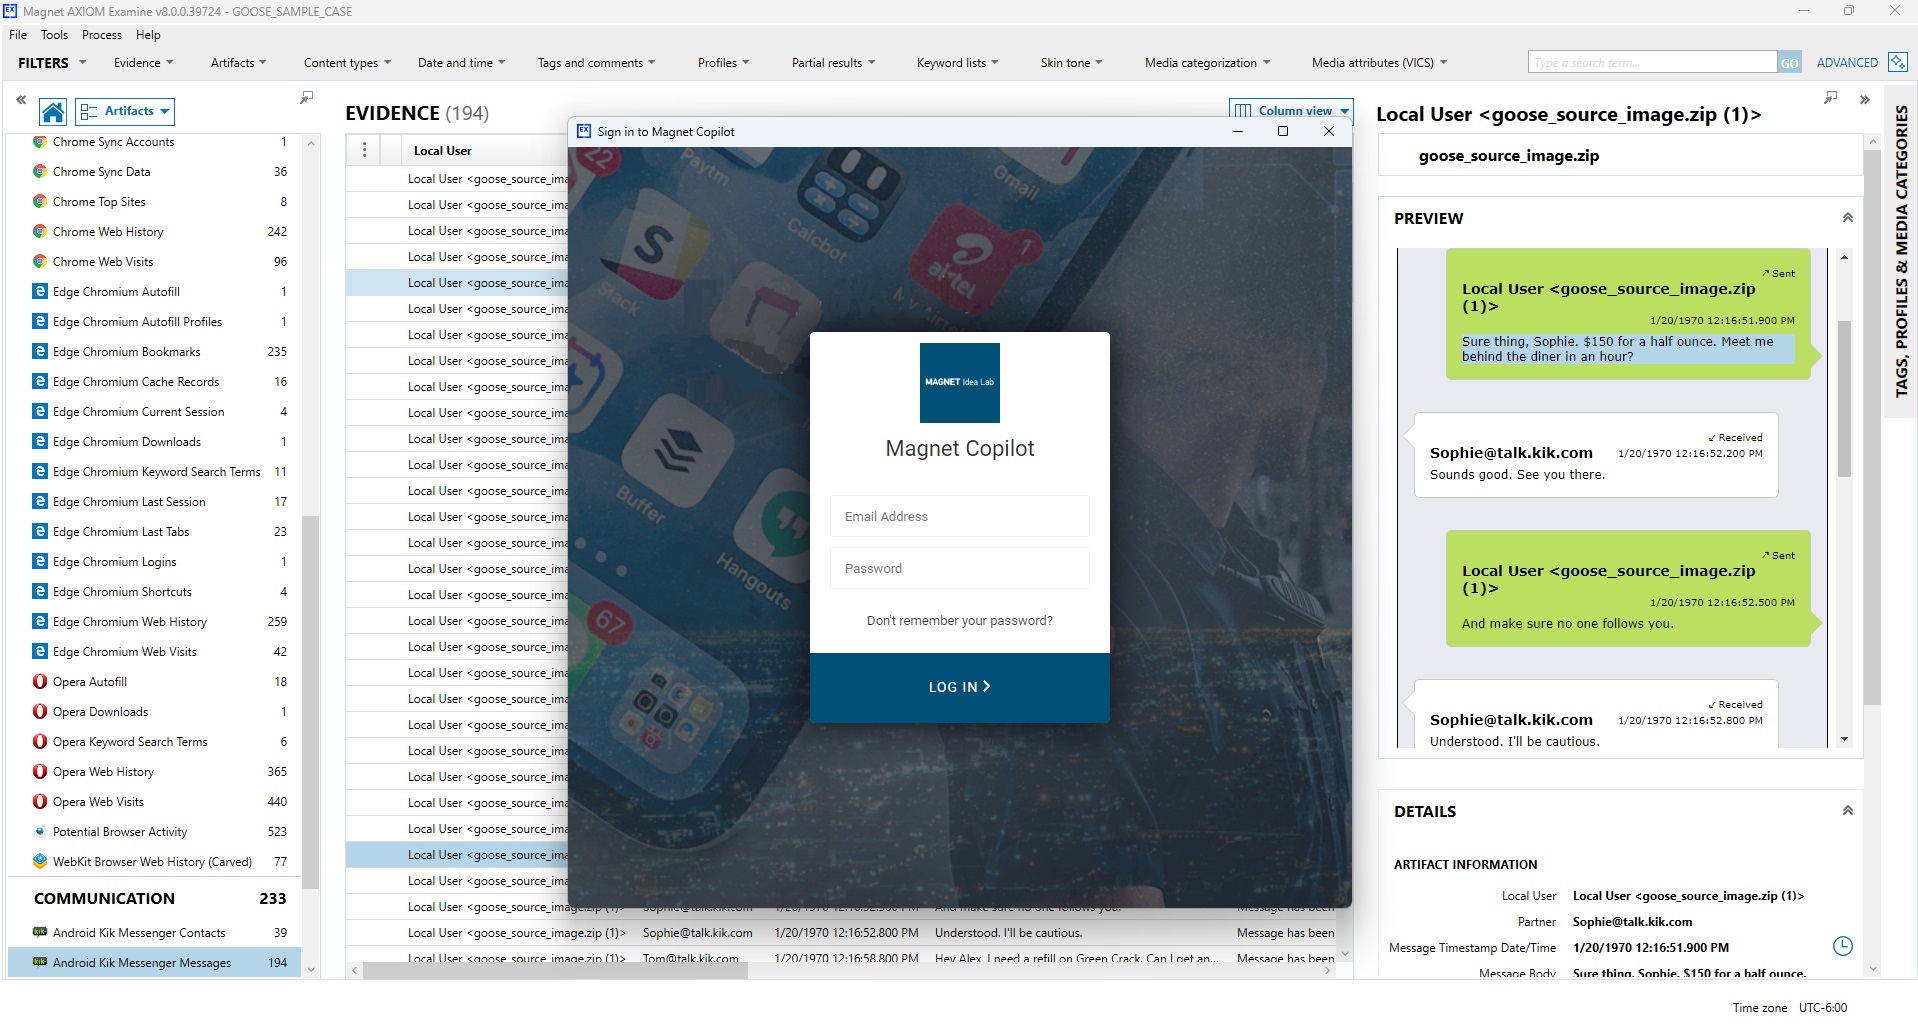Pin the right details panel

click(1831, 97)
